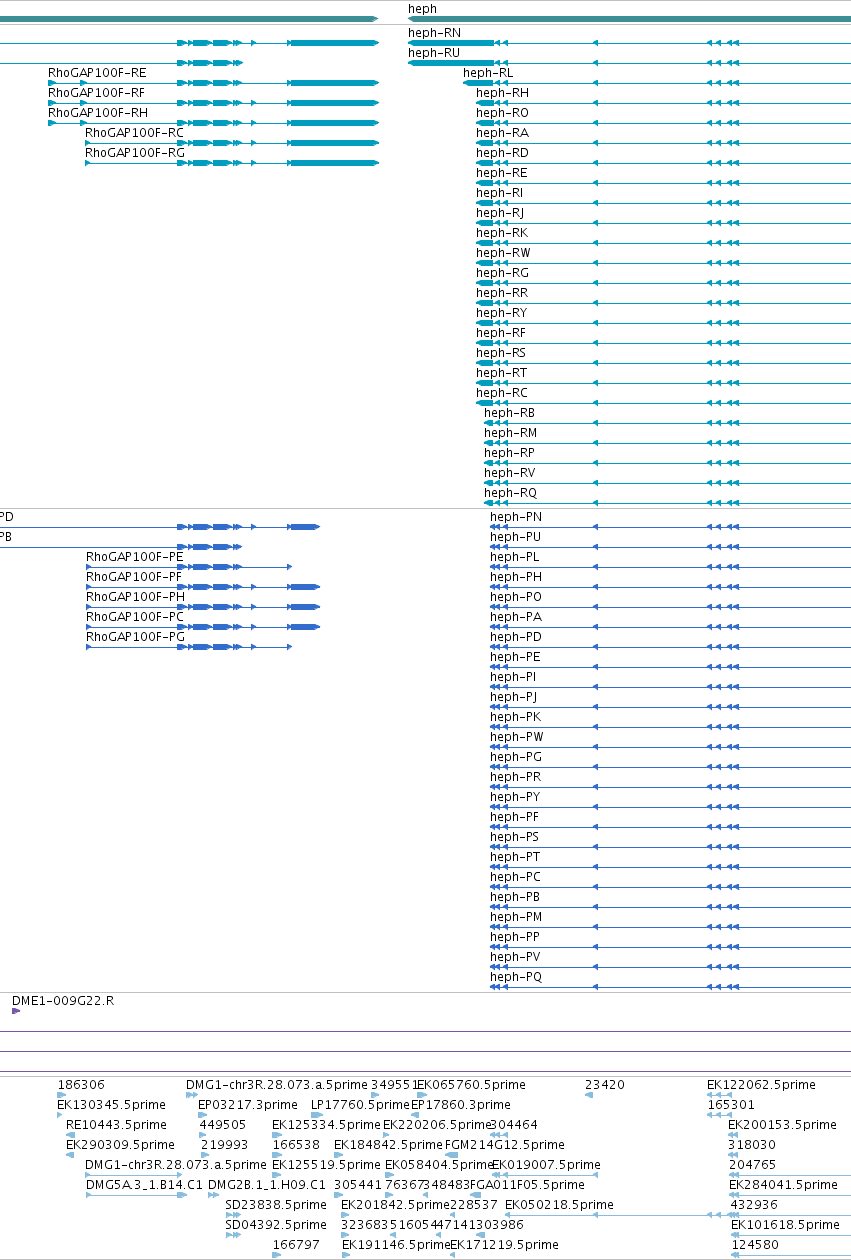Image resolution: width=851 pixels, height=1260 pixels.
Task: Select EST label 186306
Action: tap(81, 1085)
